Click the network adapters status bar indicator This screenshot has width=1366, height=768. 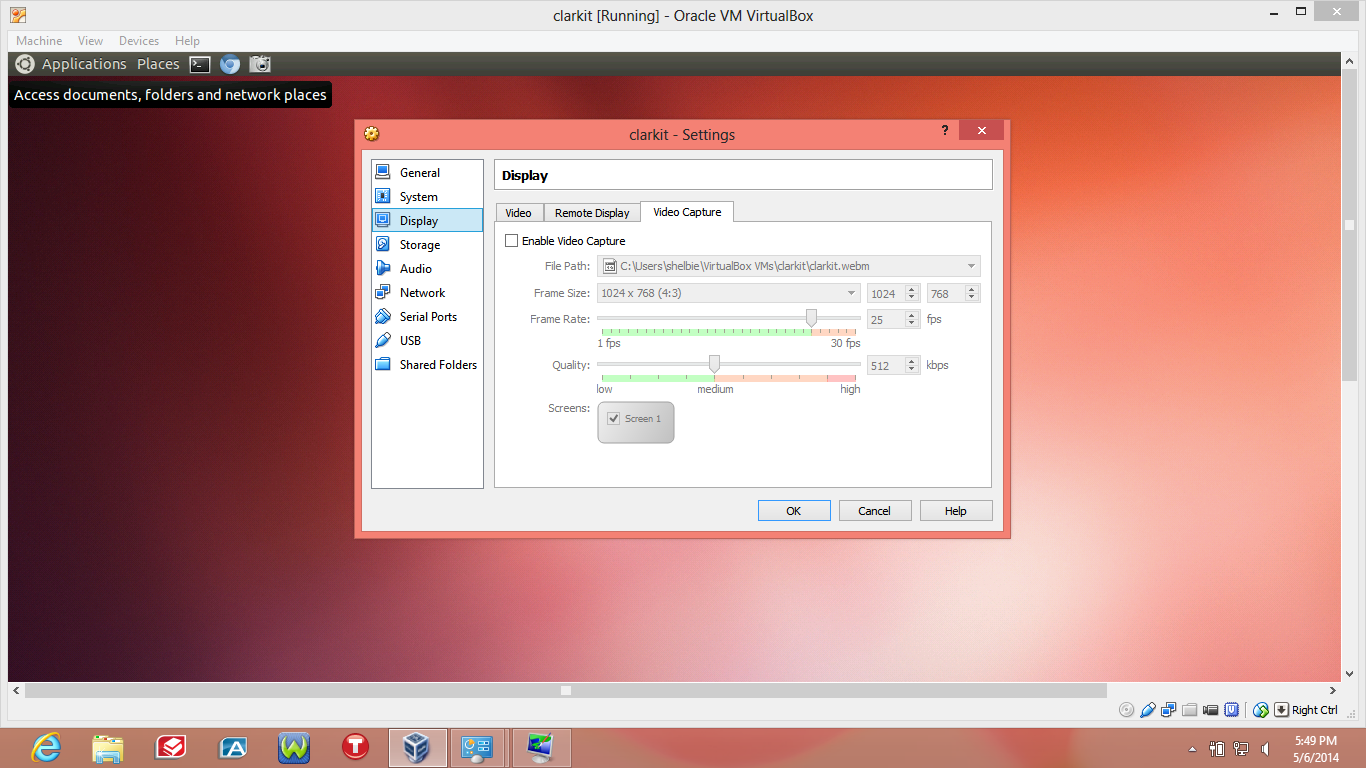pos(1168,710)
